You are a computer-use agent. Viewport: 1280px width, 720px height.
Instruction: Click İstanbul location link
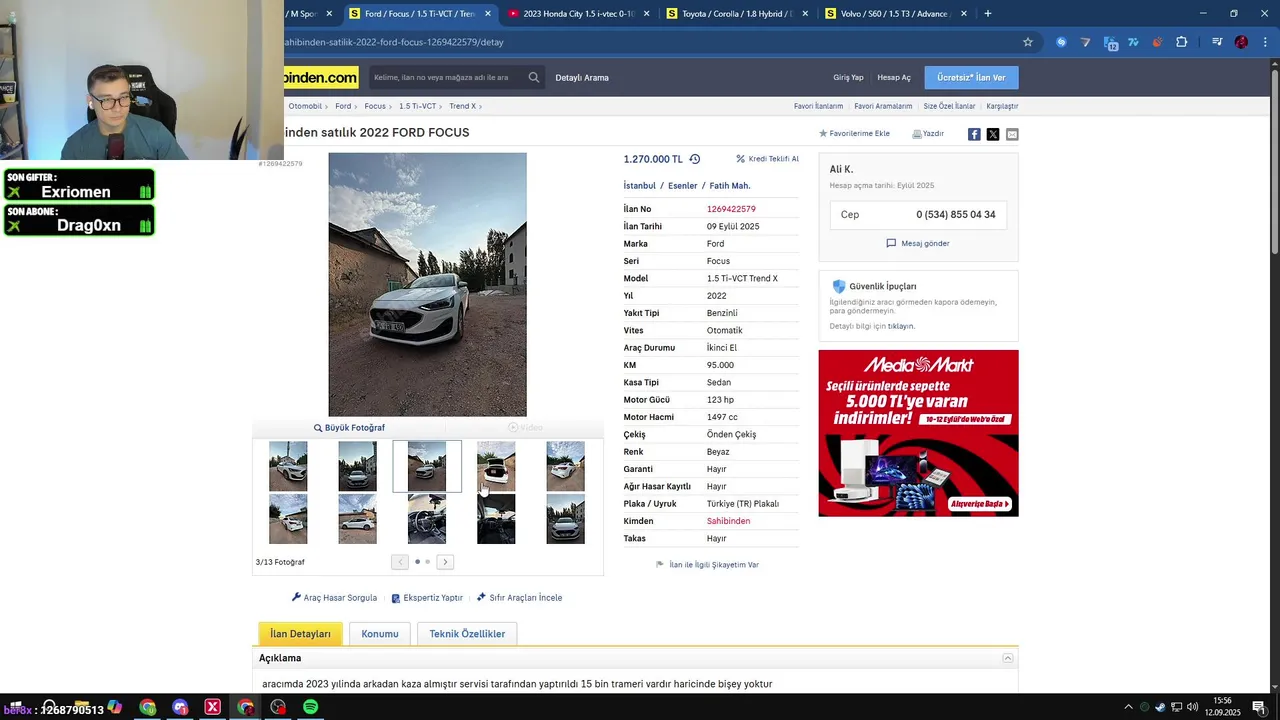pyautogui.click(x=640, y=186)
